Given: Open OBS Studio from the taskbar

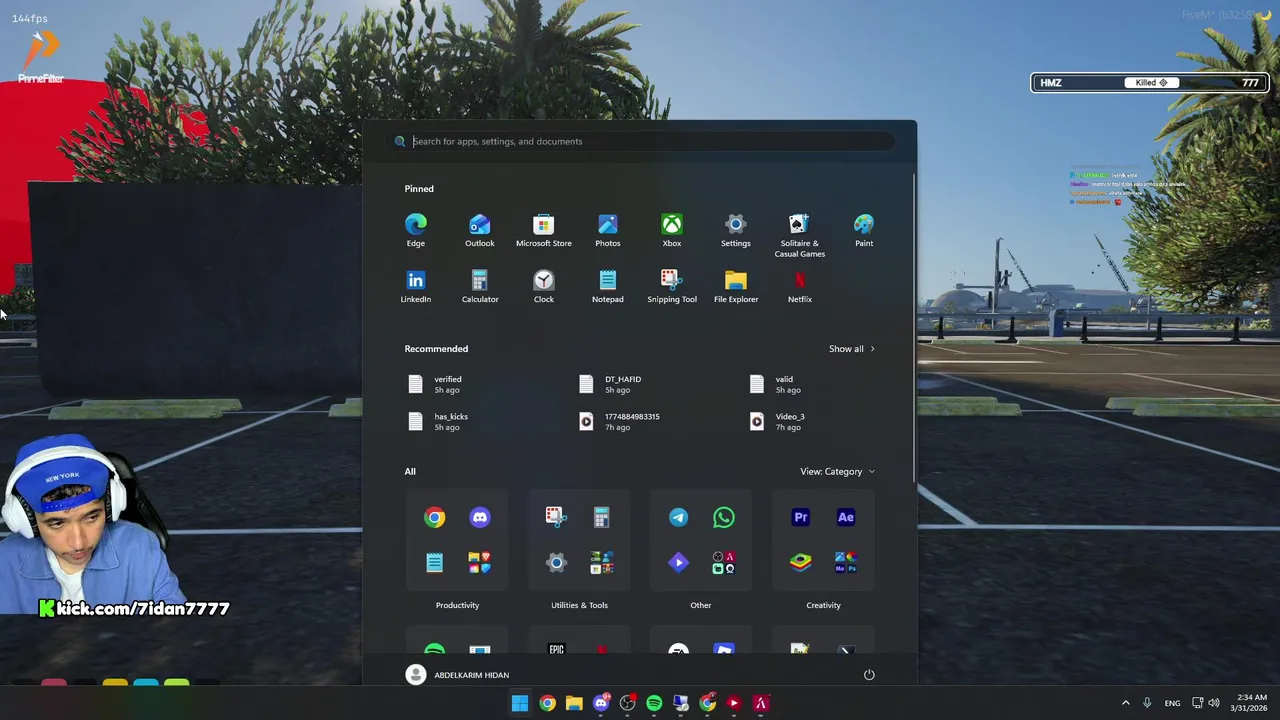Looking at the screenshot, I should pos(627,703).
